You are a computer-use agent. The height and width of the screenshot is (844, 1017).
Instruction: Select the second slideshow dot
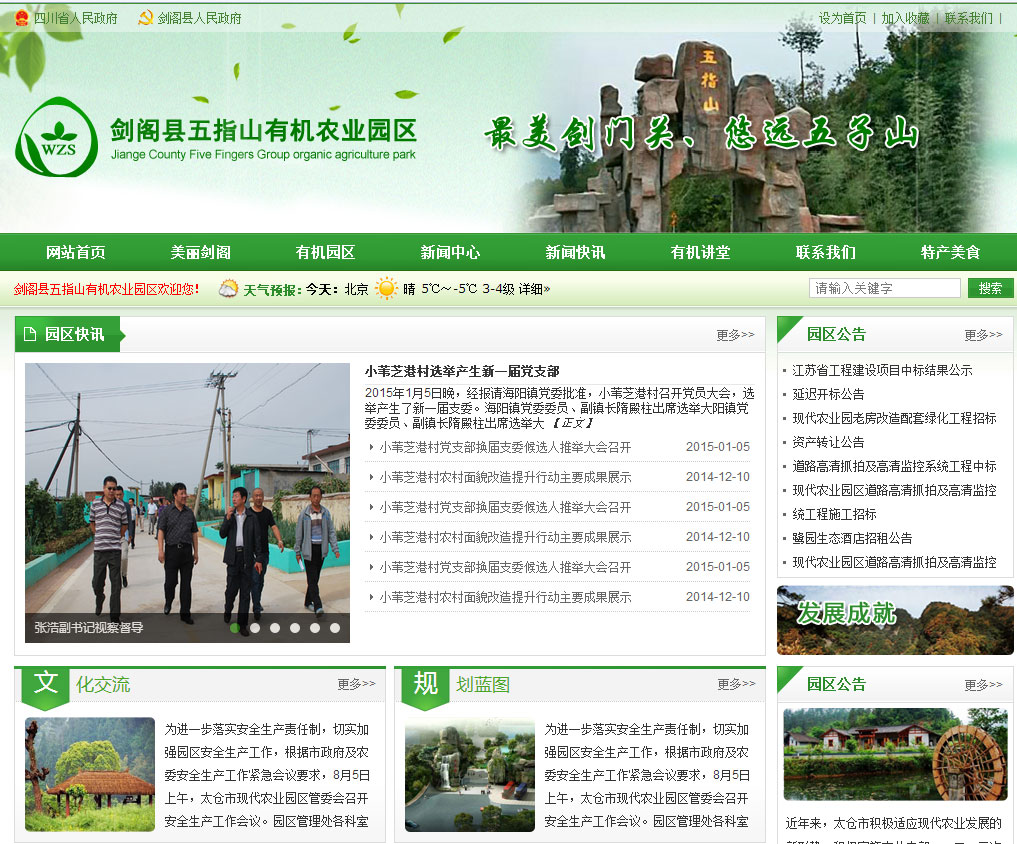tap(256, 628)
